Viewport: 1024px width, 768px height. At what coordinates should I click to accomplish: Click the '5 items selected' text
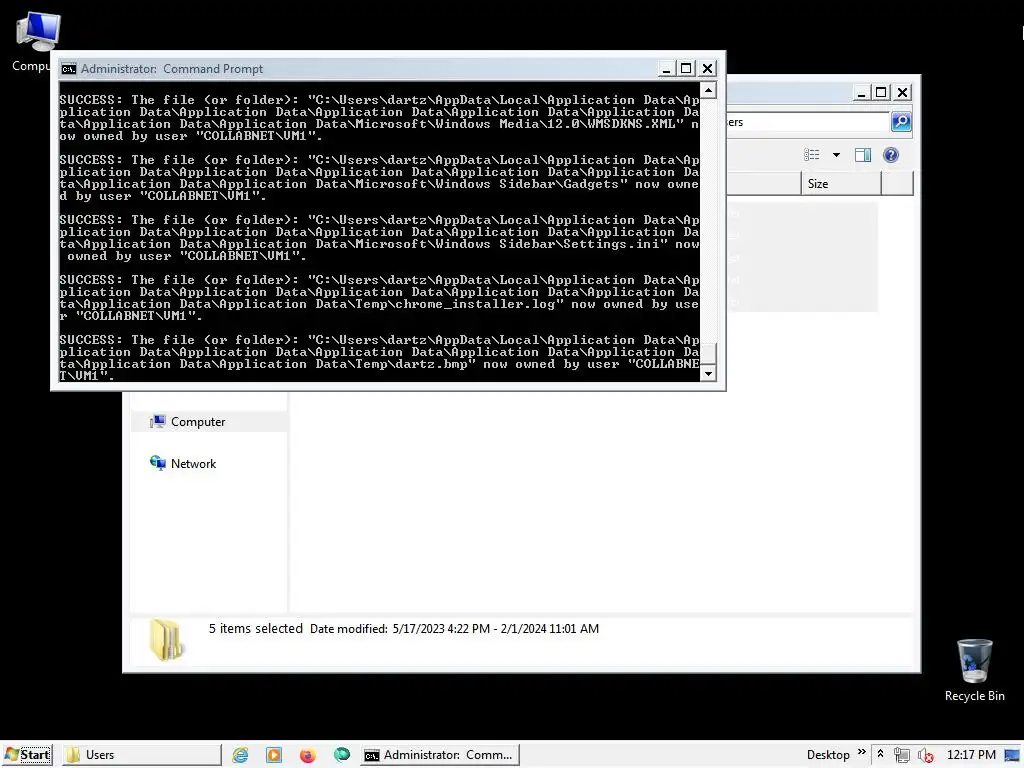255,628
